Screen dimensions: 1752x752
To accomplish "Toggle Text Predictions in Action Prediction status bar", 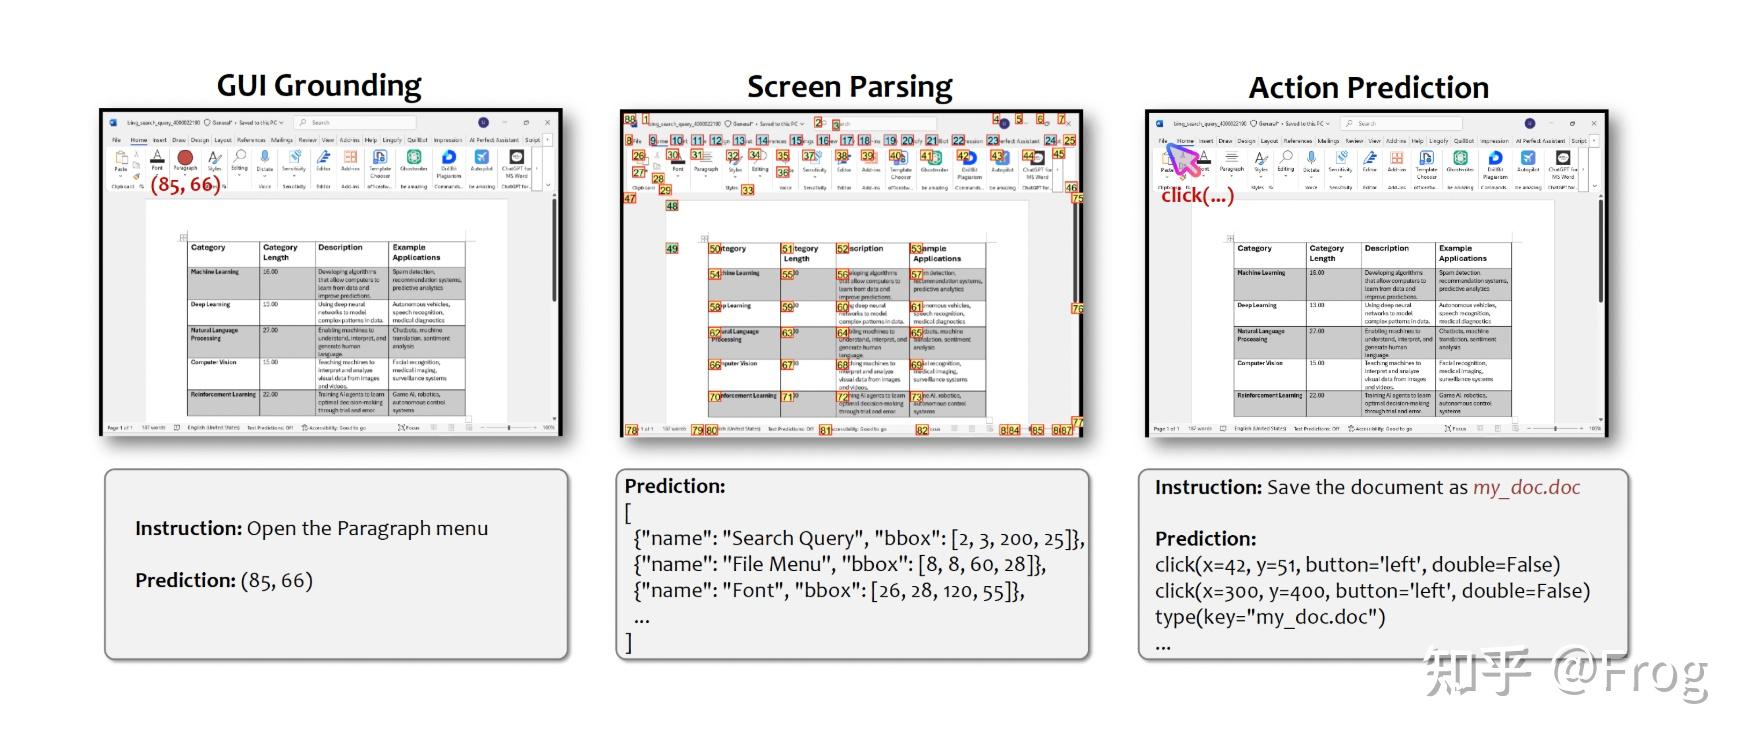I will (x=1316, y=428).
